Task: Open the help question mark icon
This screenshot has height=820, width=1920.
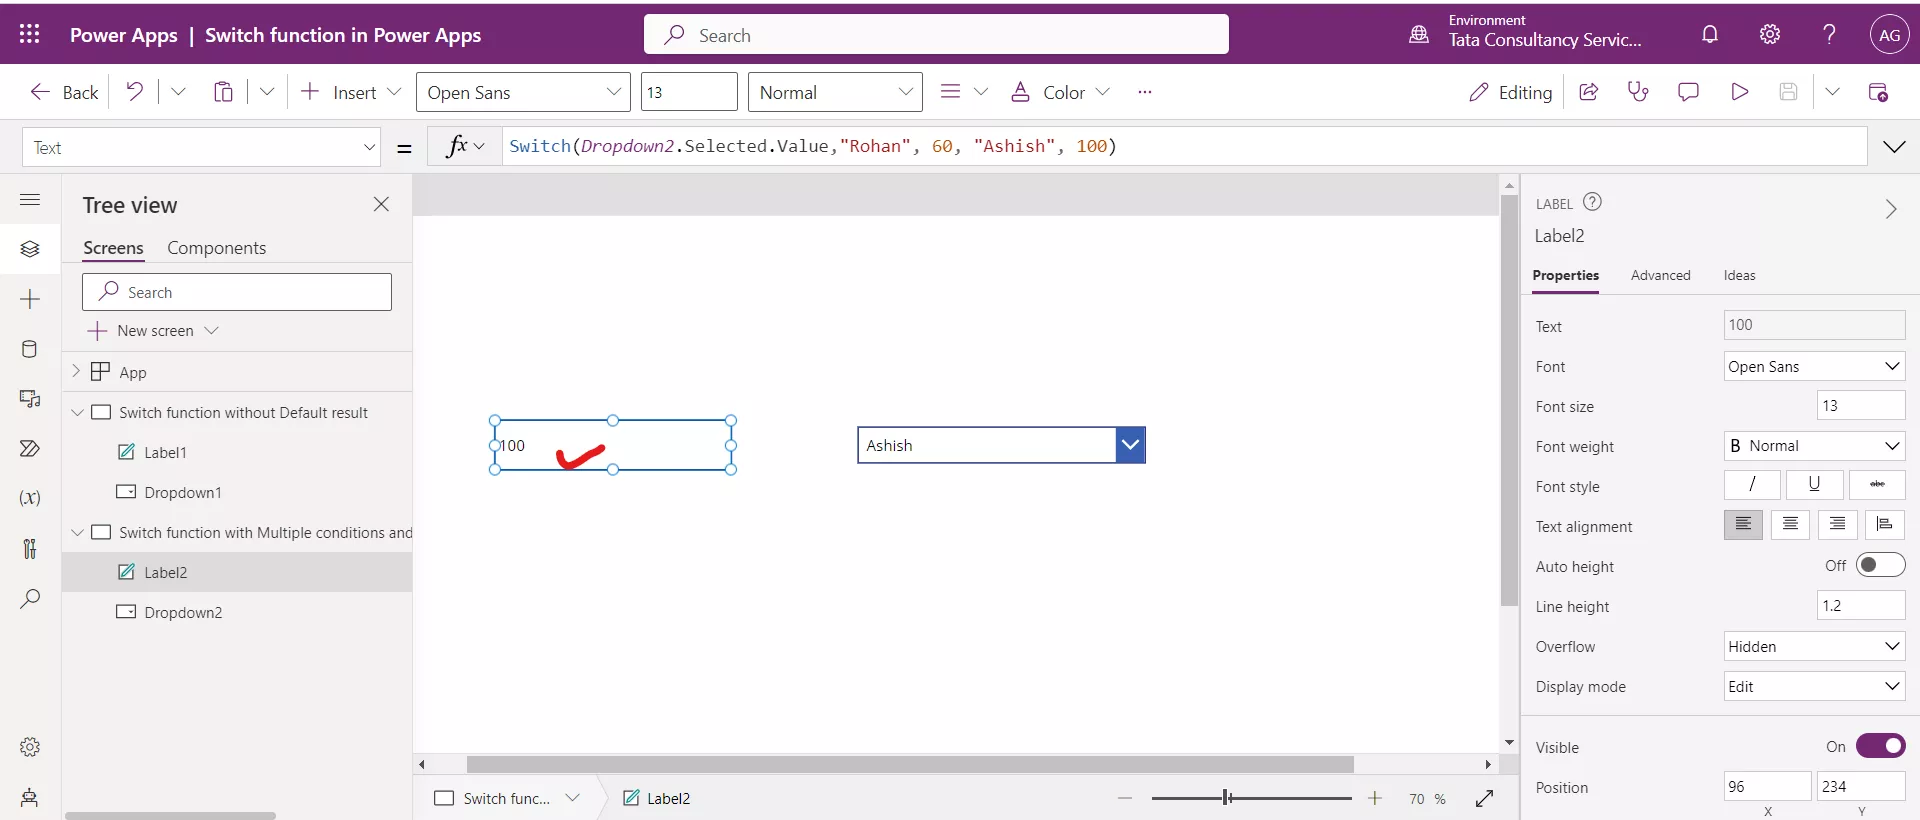Action: (x=1829, y=34)
